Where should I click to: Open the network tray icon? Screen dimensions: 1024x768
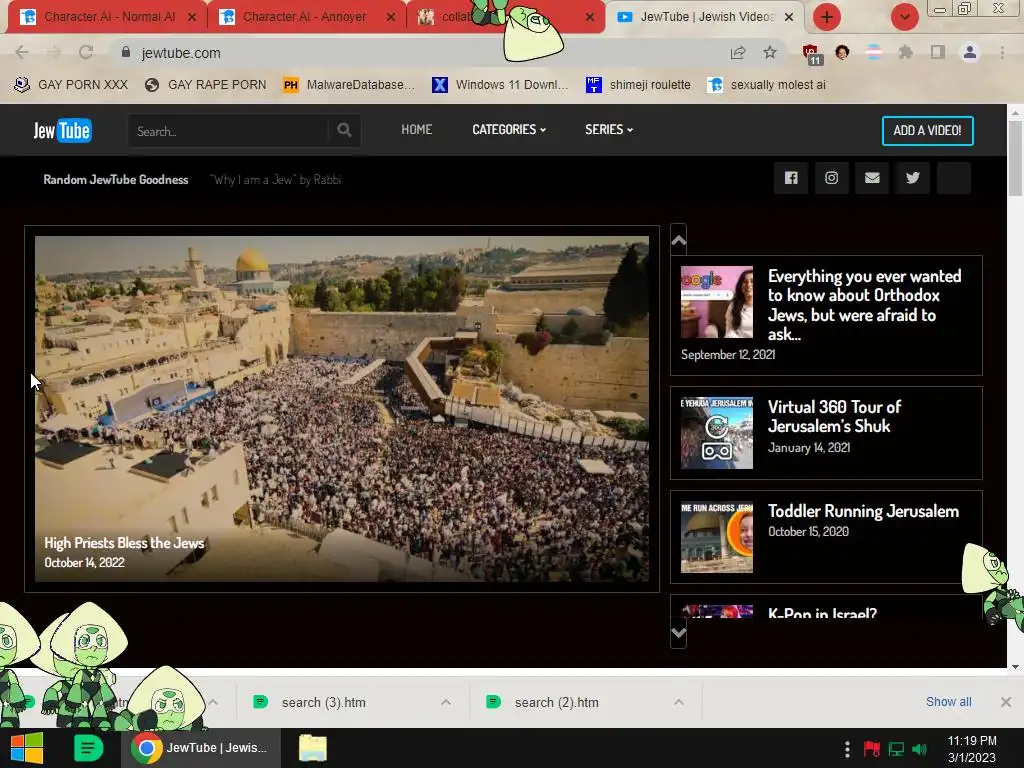coord(896,749)
